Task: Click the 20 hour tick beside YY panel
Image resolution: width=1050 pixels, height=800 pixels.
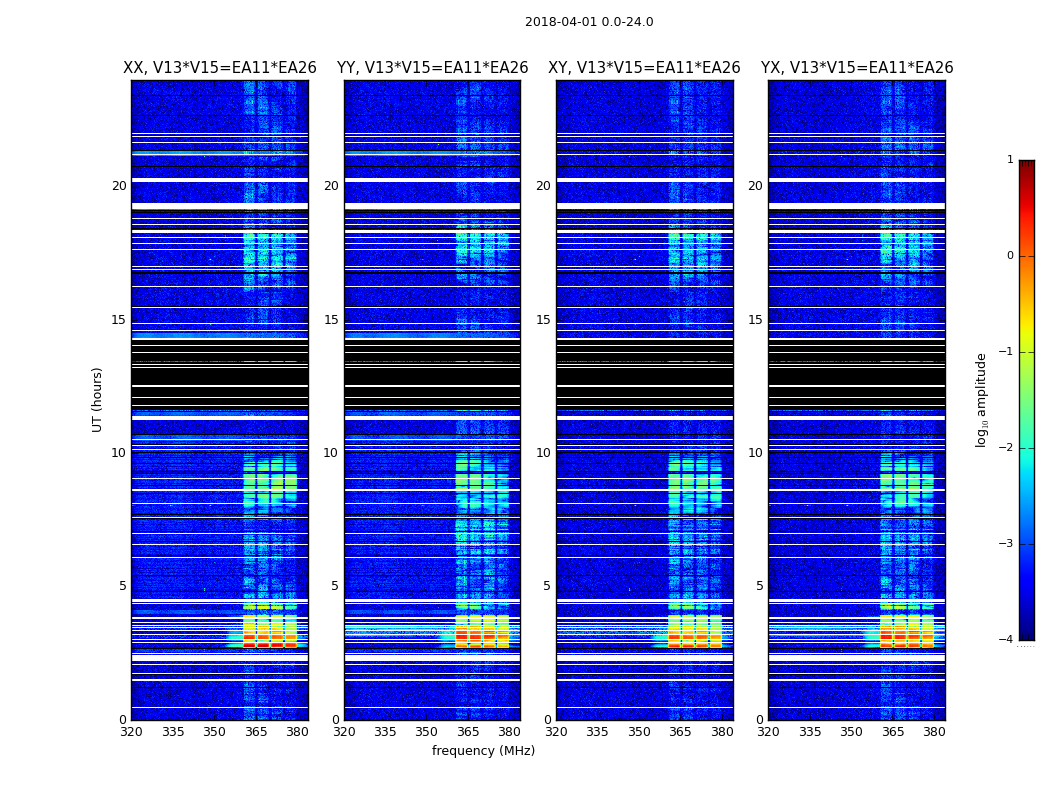Action: (x=330, y=186)
